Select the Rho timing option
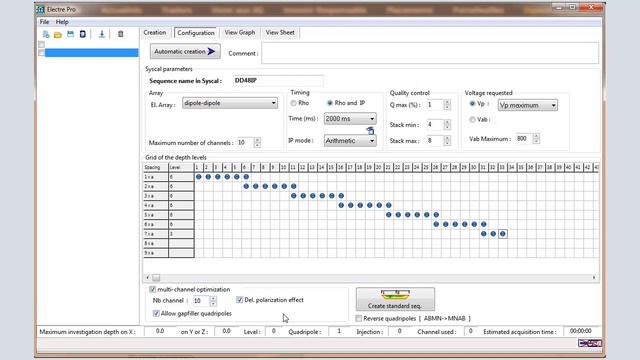Image resolution: width=640 pixels, height=360 pixels. point(293,103)
